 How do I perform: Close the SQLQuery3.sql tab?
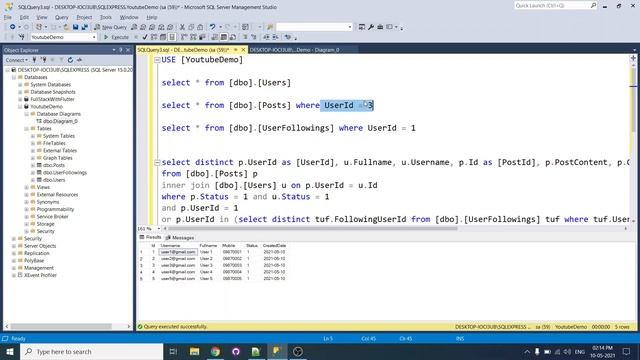coord(243,50)
